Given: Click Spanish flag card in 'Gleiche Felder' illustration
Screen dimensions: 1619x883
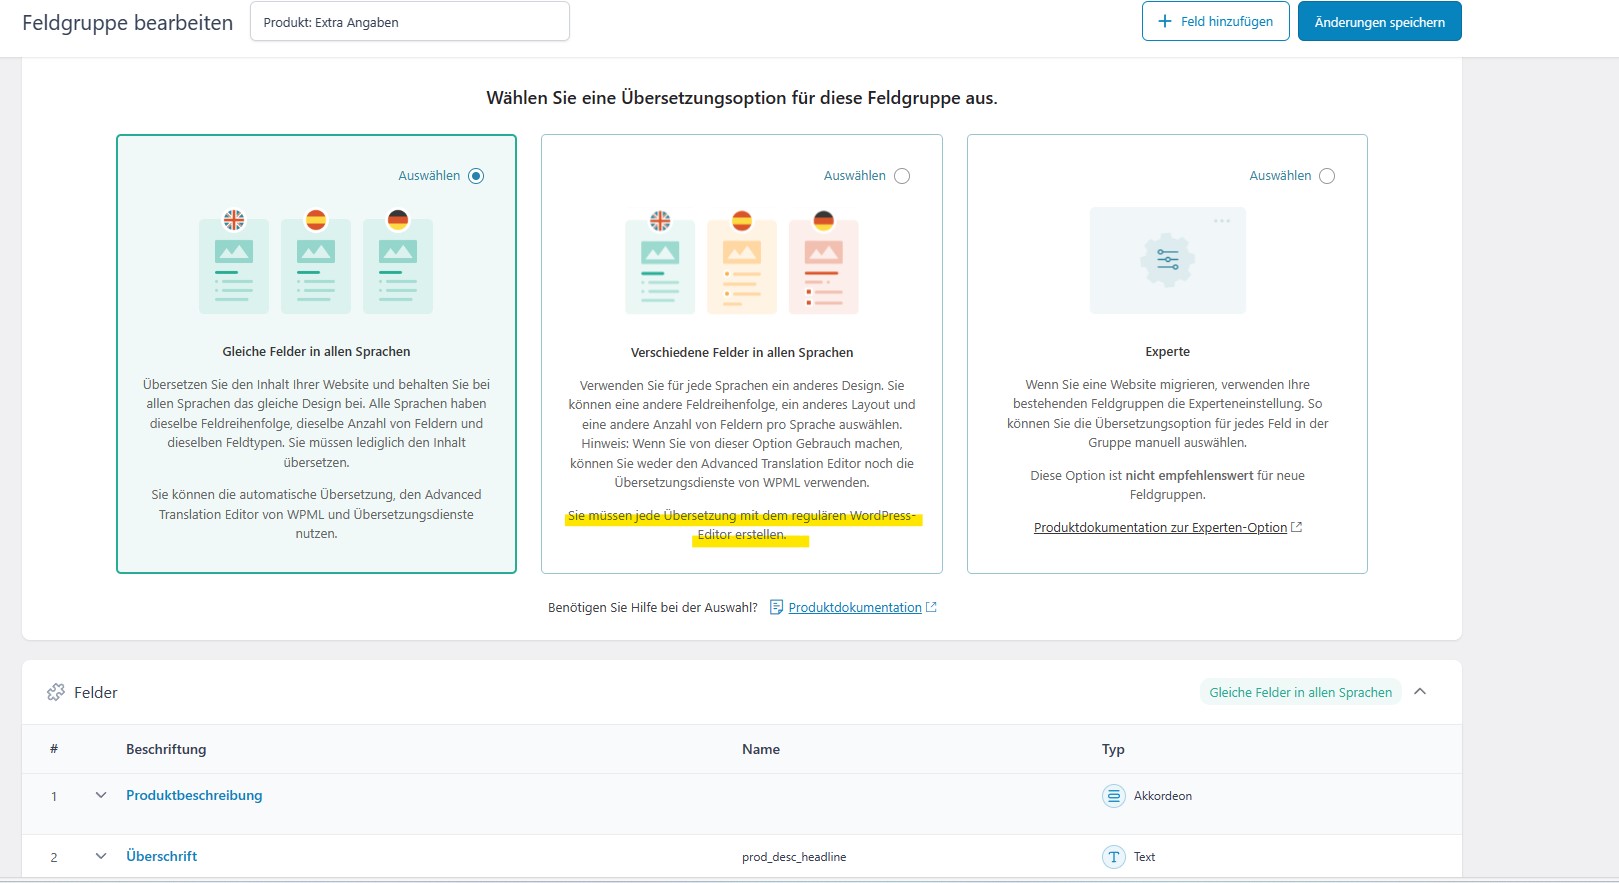Looking at the screenshot, I should (316, 262).
